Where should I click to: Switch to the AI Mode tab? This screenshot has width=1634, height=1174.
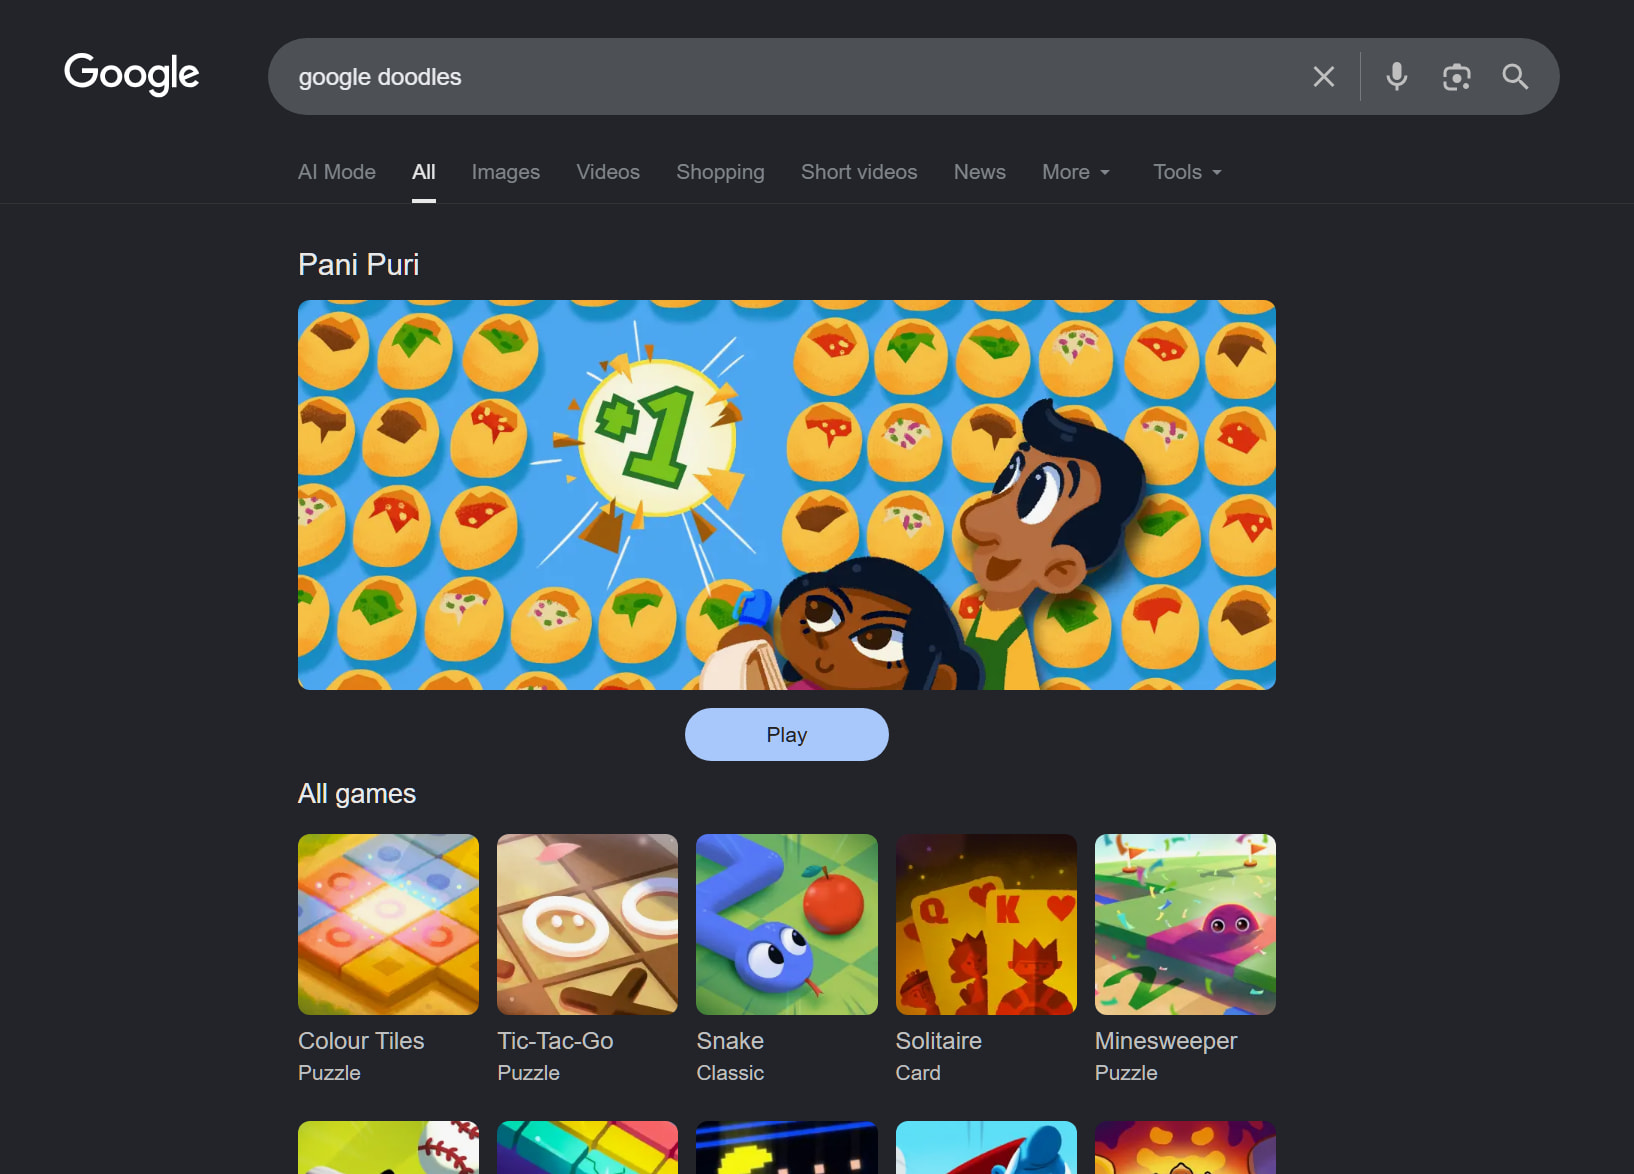[337, 172]
